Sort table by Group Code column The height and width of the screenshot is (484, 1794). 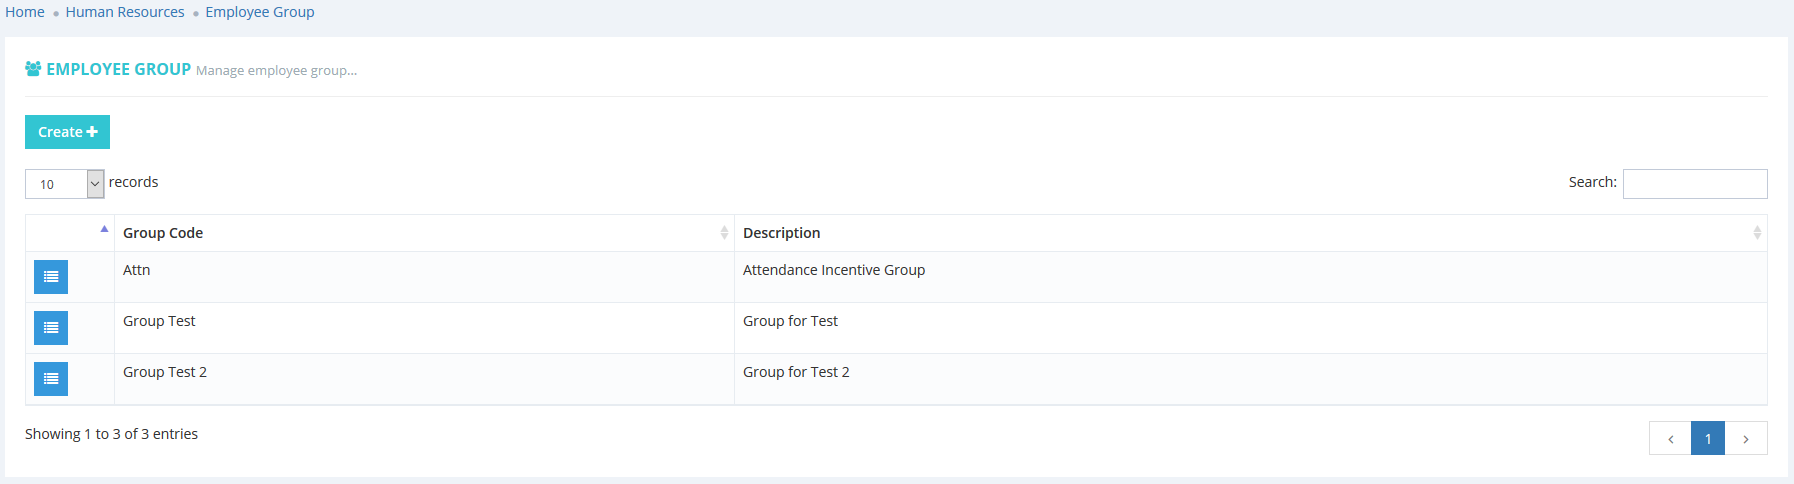[424, 233]
